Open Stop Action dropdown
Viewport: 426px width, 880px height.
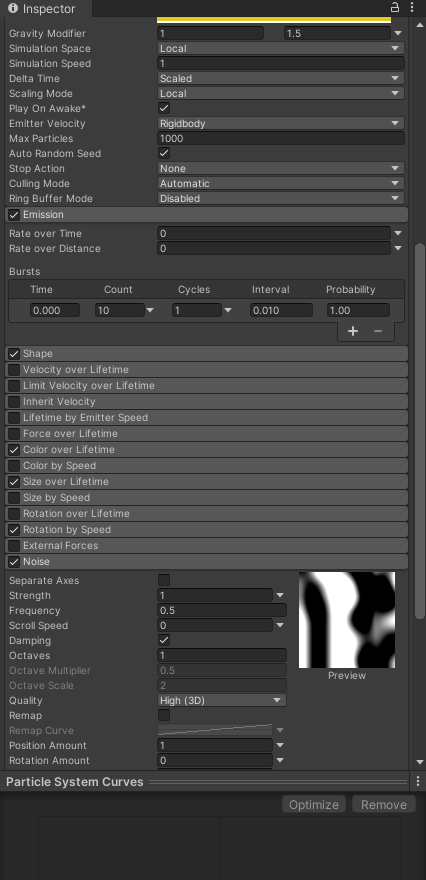[x=280, y=168]
